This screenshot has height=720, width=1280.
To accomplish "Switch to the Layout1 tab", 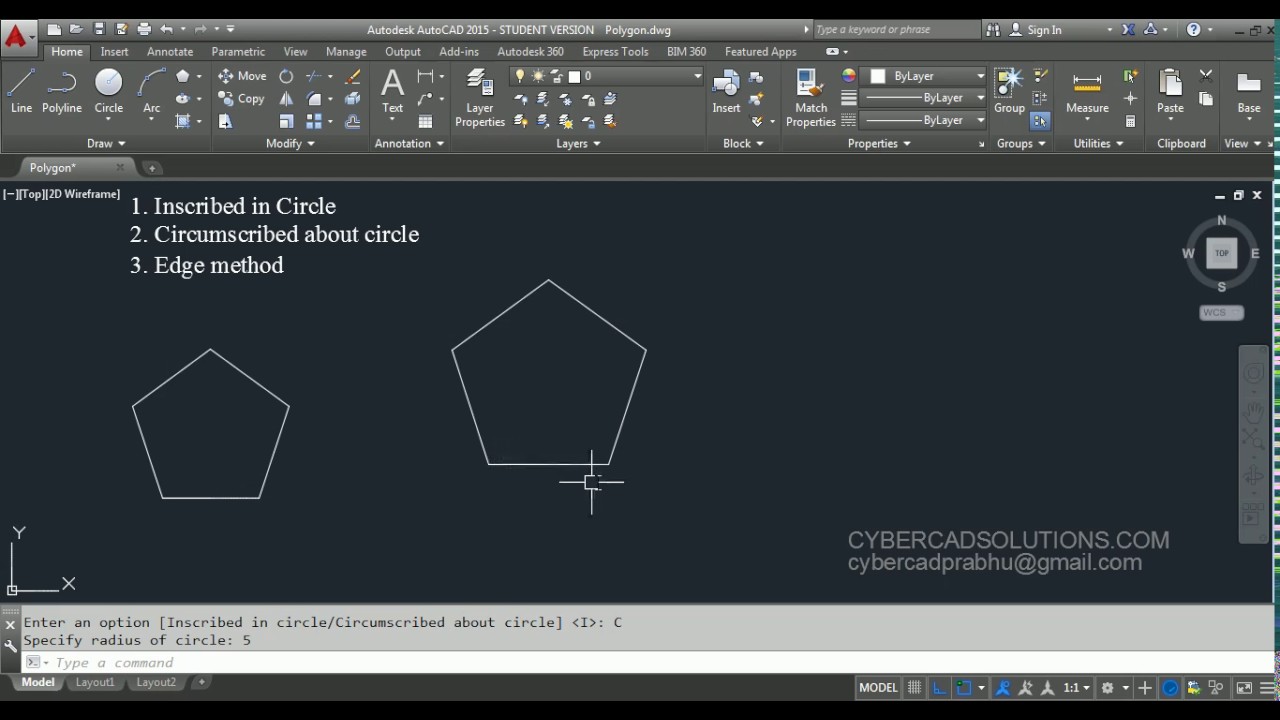I will pyautogui.click(x=95, y=682).
